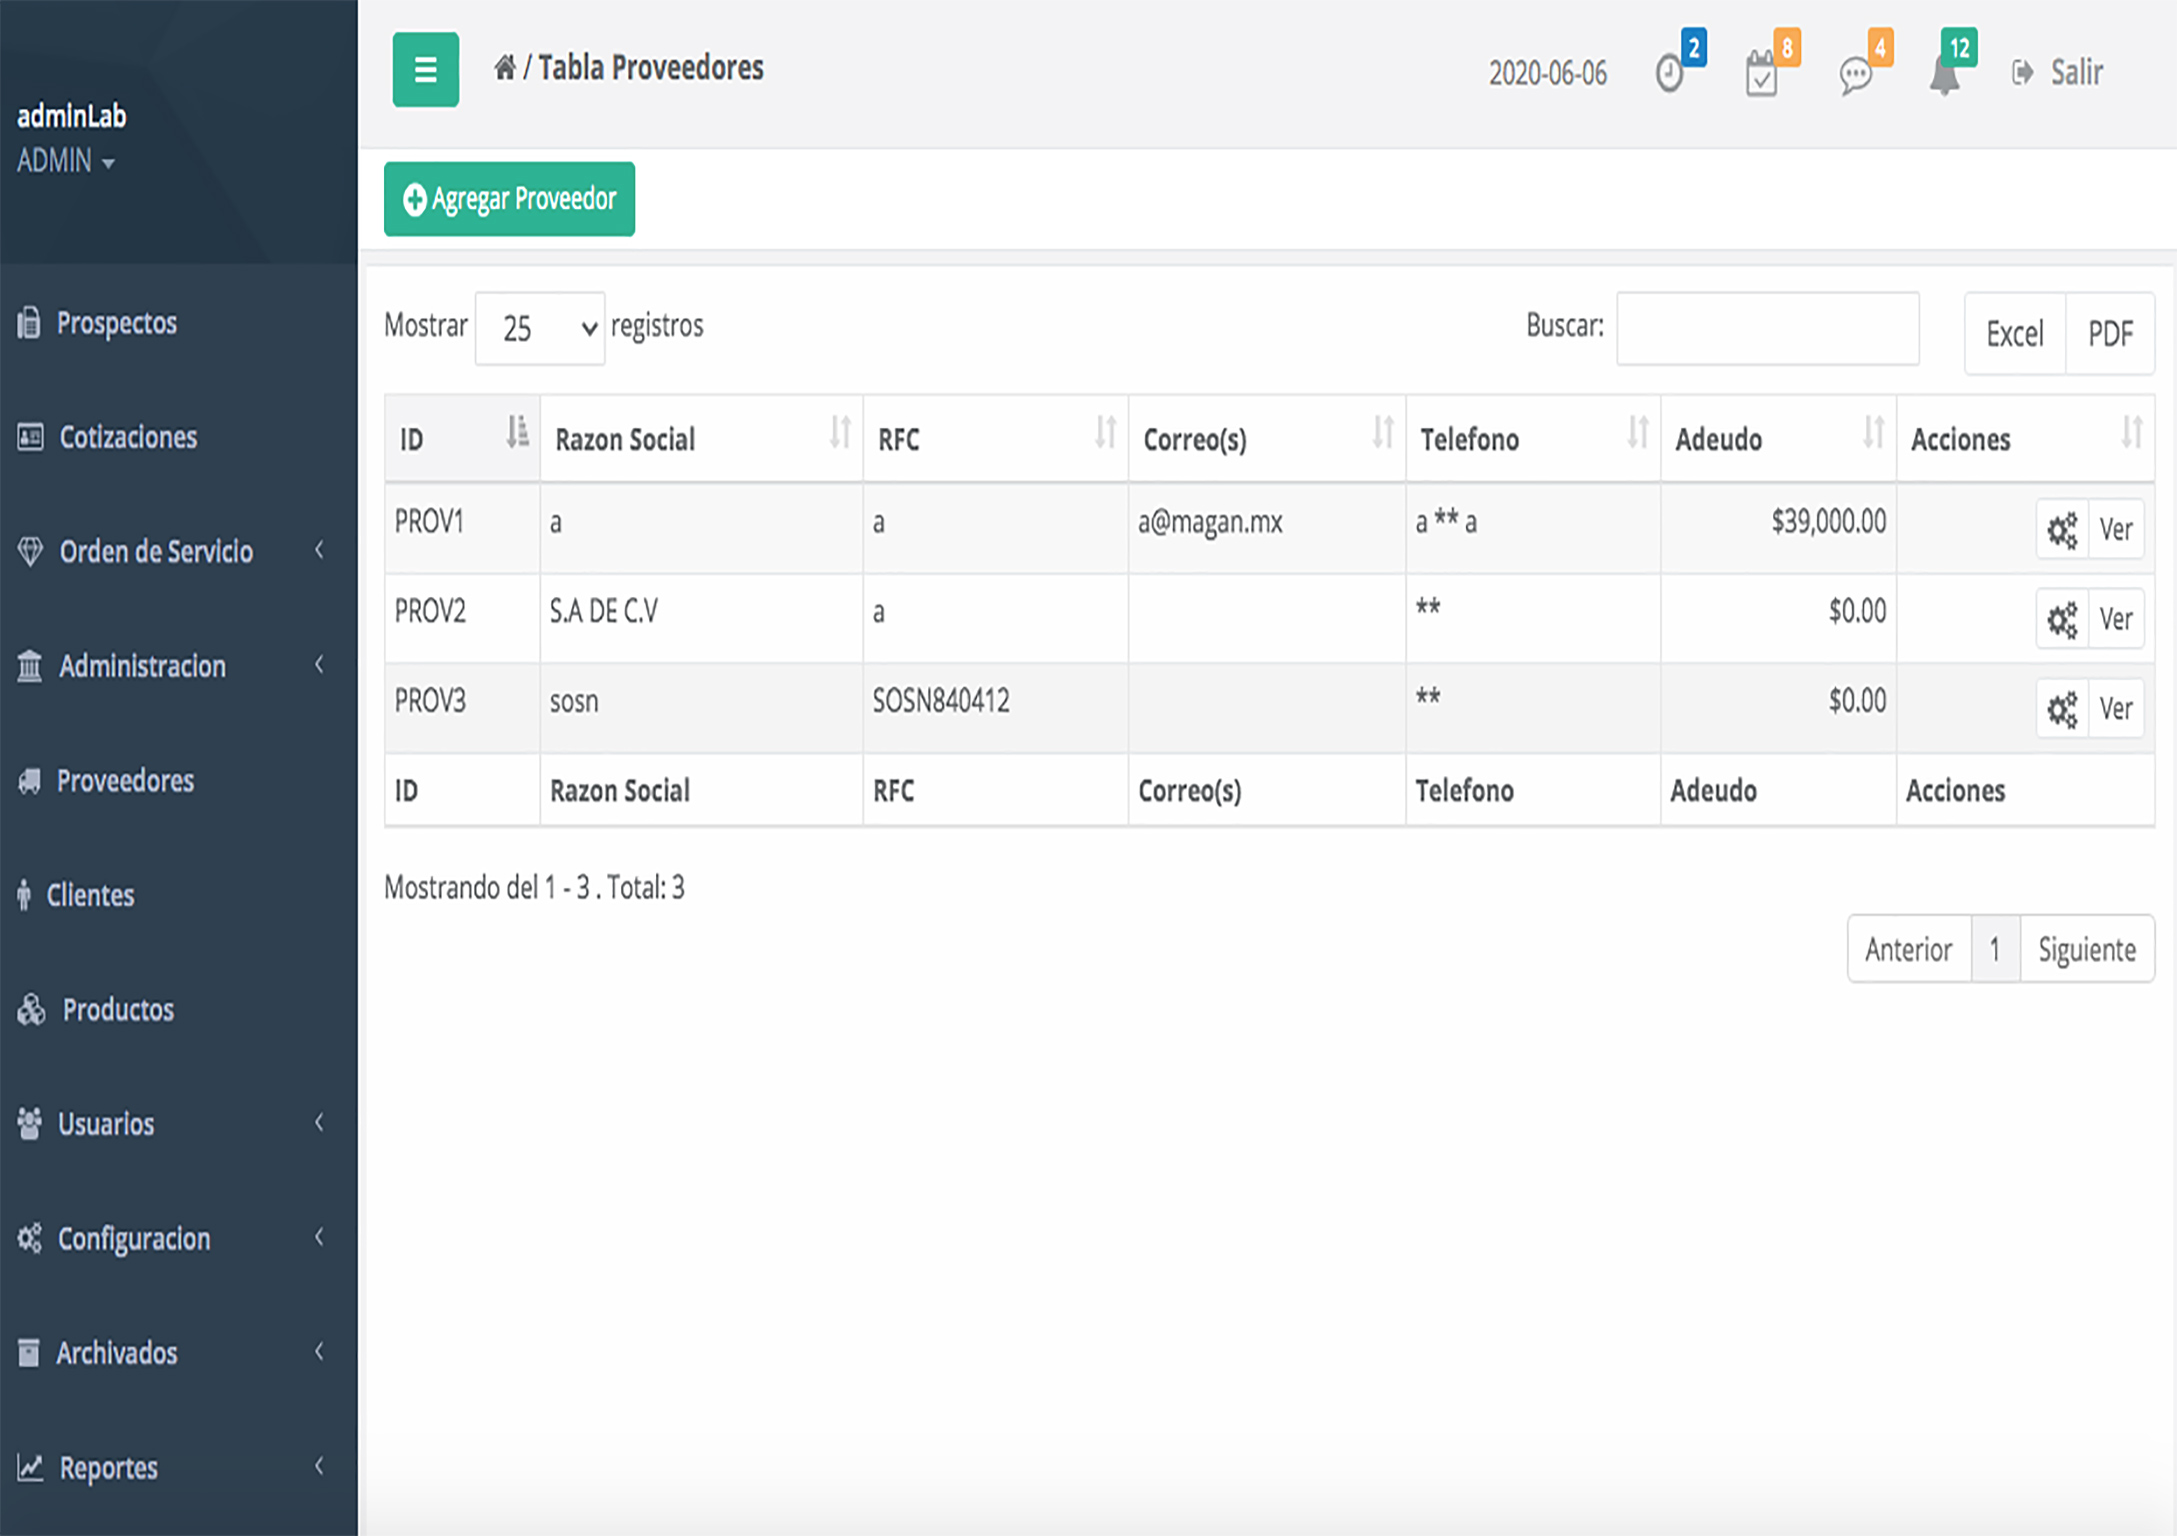The height and width of the screenshot is (1536, 2177).
Task: Click the Proveedores truck icon
Action: (30, 781)
